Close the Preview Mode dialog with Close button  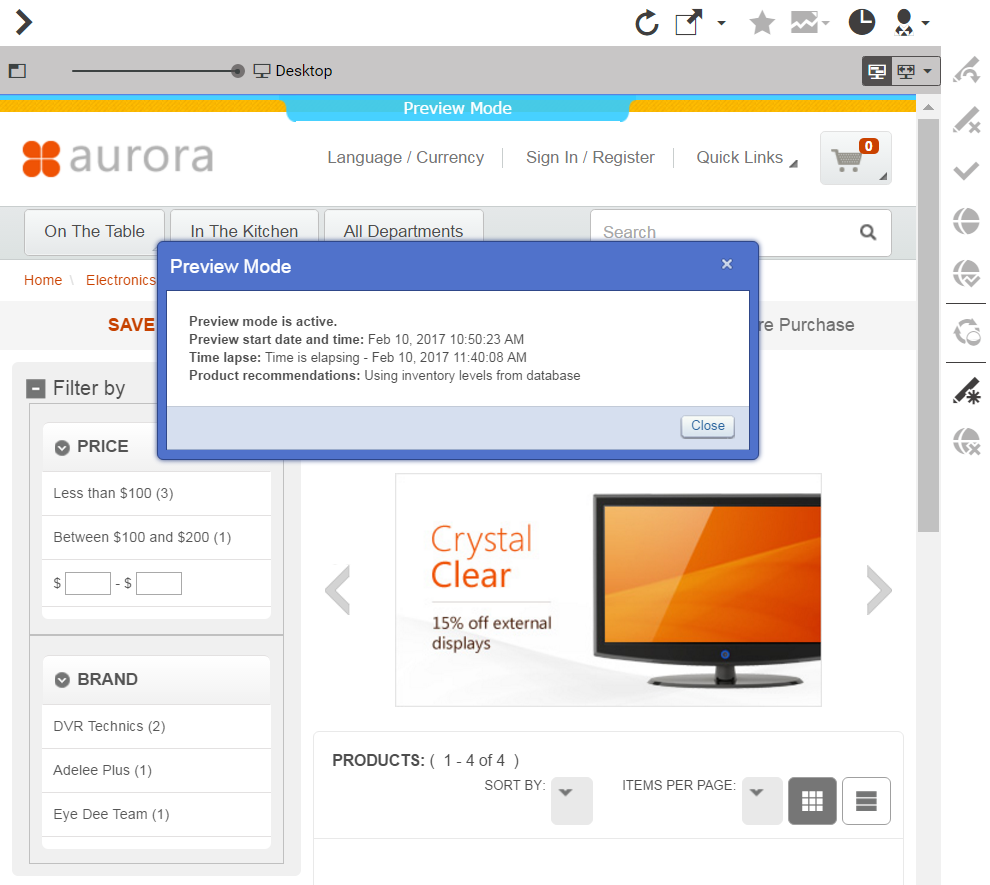click(x=707, y=426)
